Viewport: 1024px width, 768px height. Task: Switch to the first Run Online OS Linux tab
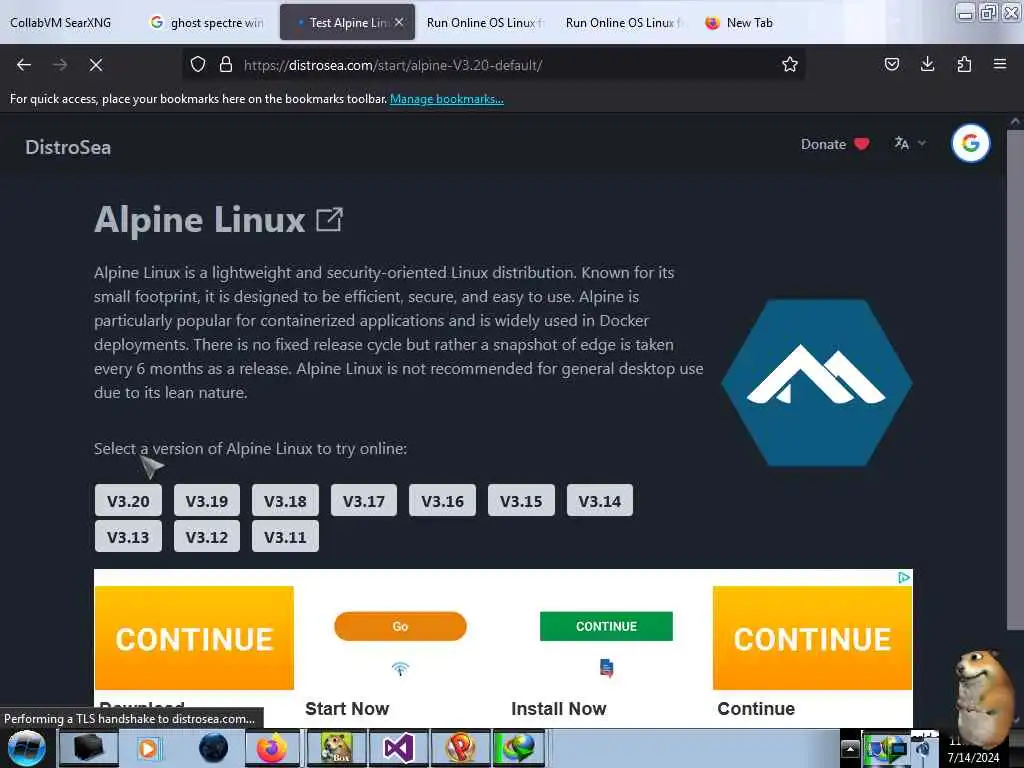[x=485, y=23]
